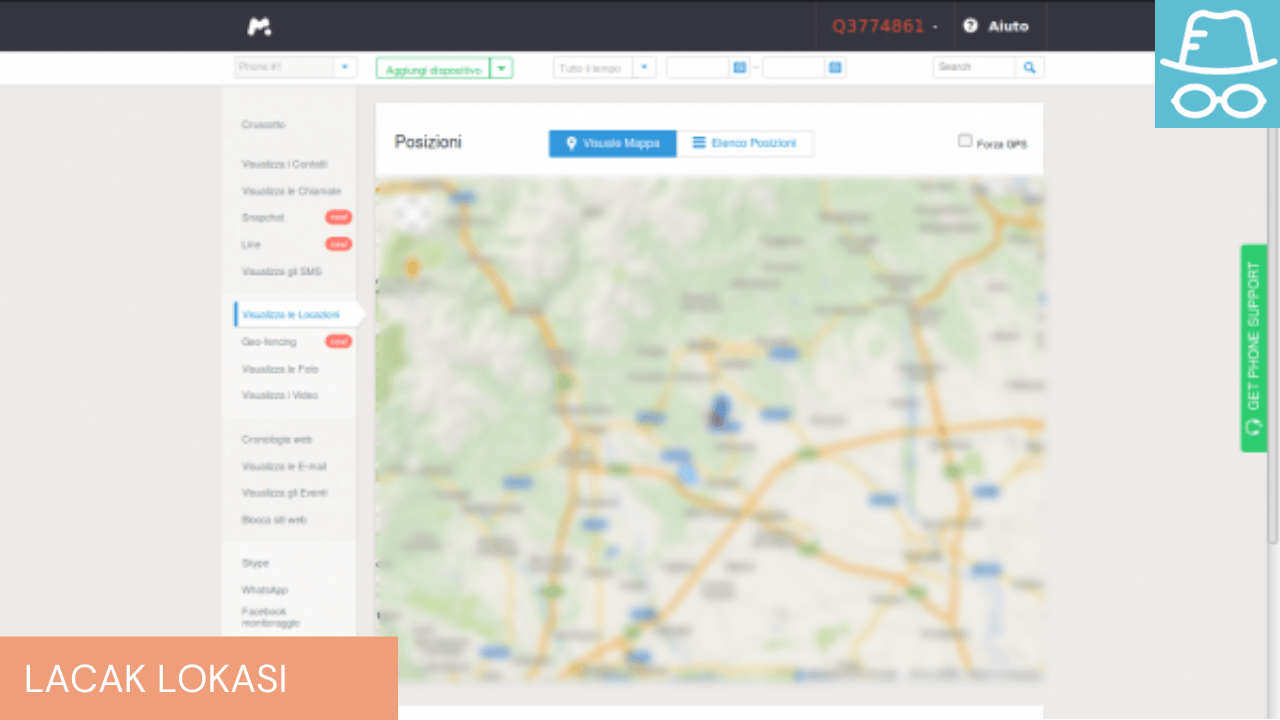1280x720 pixels.
Task: Open the account Q3774861 dropdown
Action: click(885, 26)
